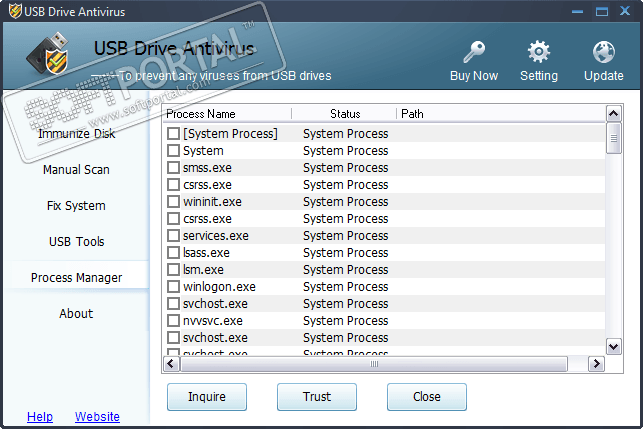Sort by the Process Name column header
Screen dimensions: 643x429
[228, 114]
